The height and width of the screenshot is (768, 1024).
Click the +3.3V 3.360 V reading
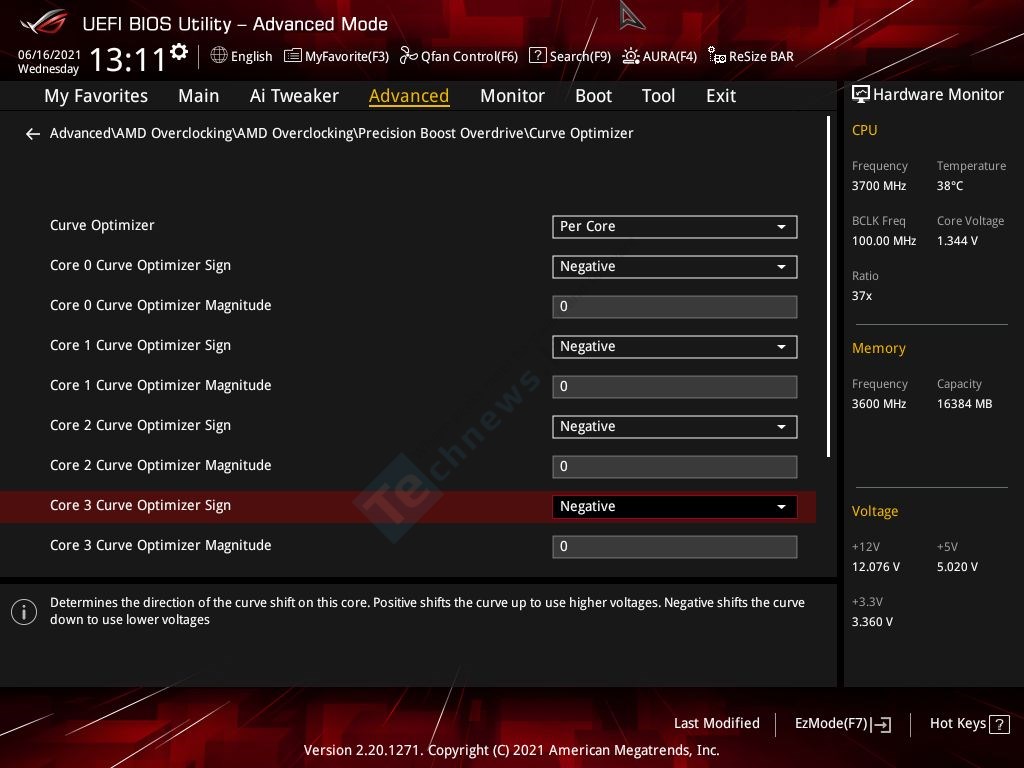point(872,622)
